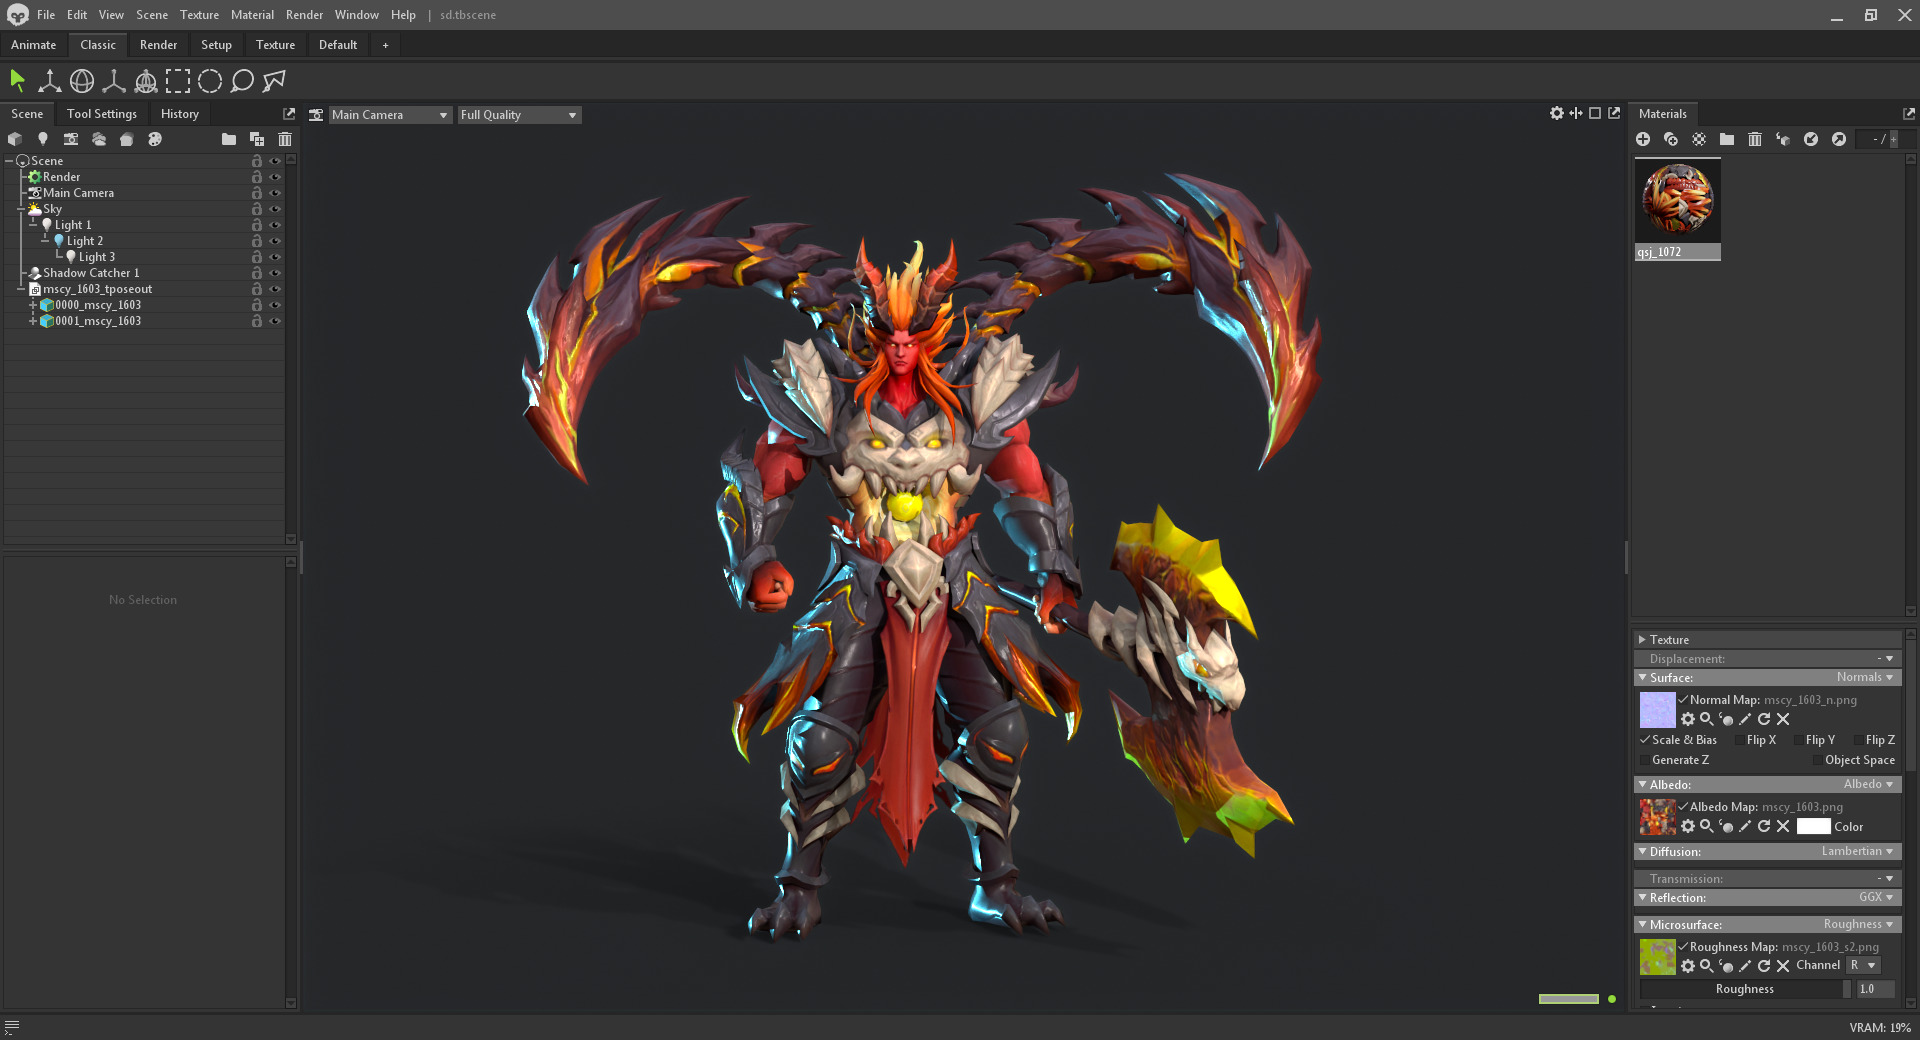
Task: Add a light via the bulb icon
Action: 43,139
